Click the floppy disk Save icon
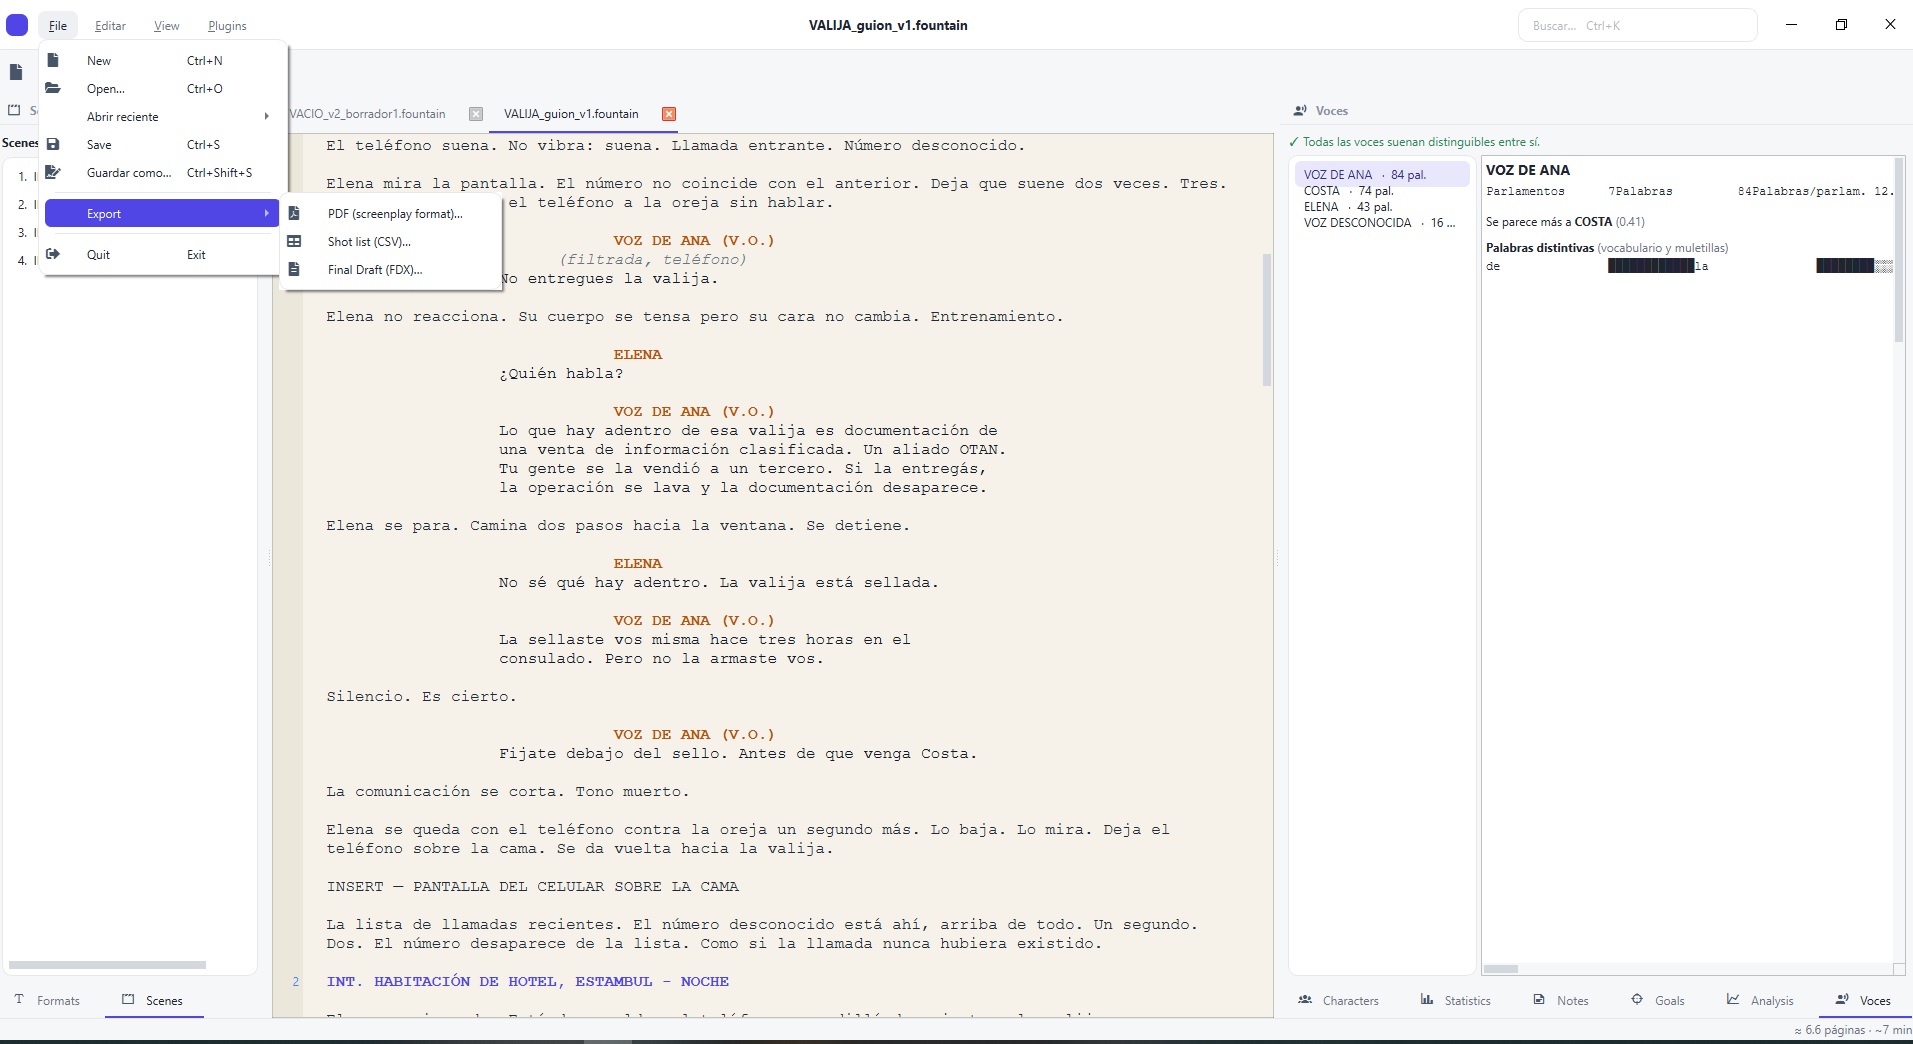This screenshot has width=1913, height=1044. [x=53, y=144]
